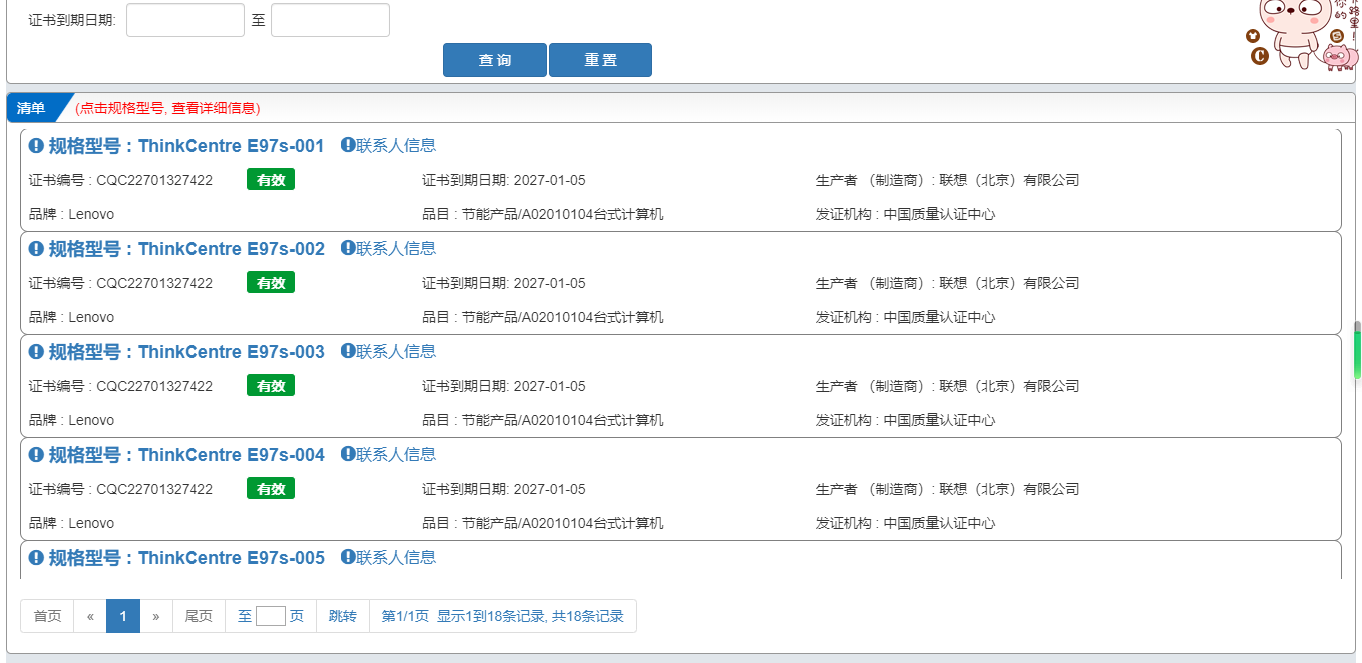Click info icon before E97s-002 规格型号
This screenshot has width=1362, height=663.
click(36, 249)
